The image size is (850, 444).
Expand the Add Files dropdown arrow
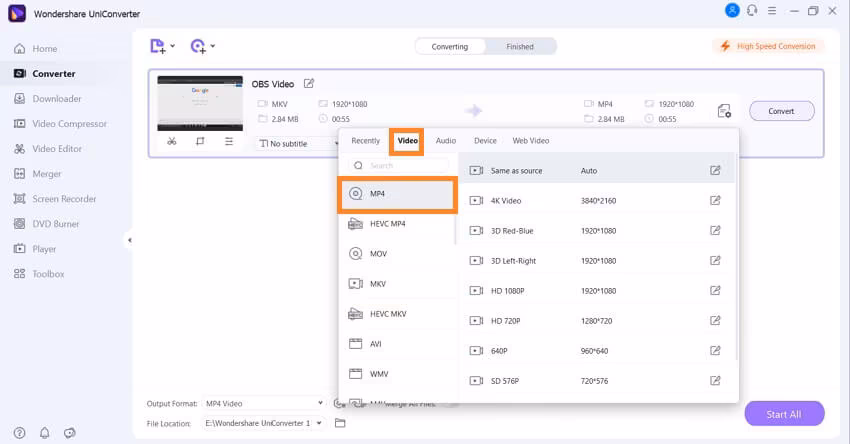(172, 46)
